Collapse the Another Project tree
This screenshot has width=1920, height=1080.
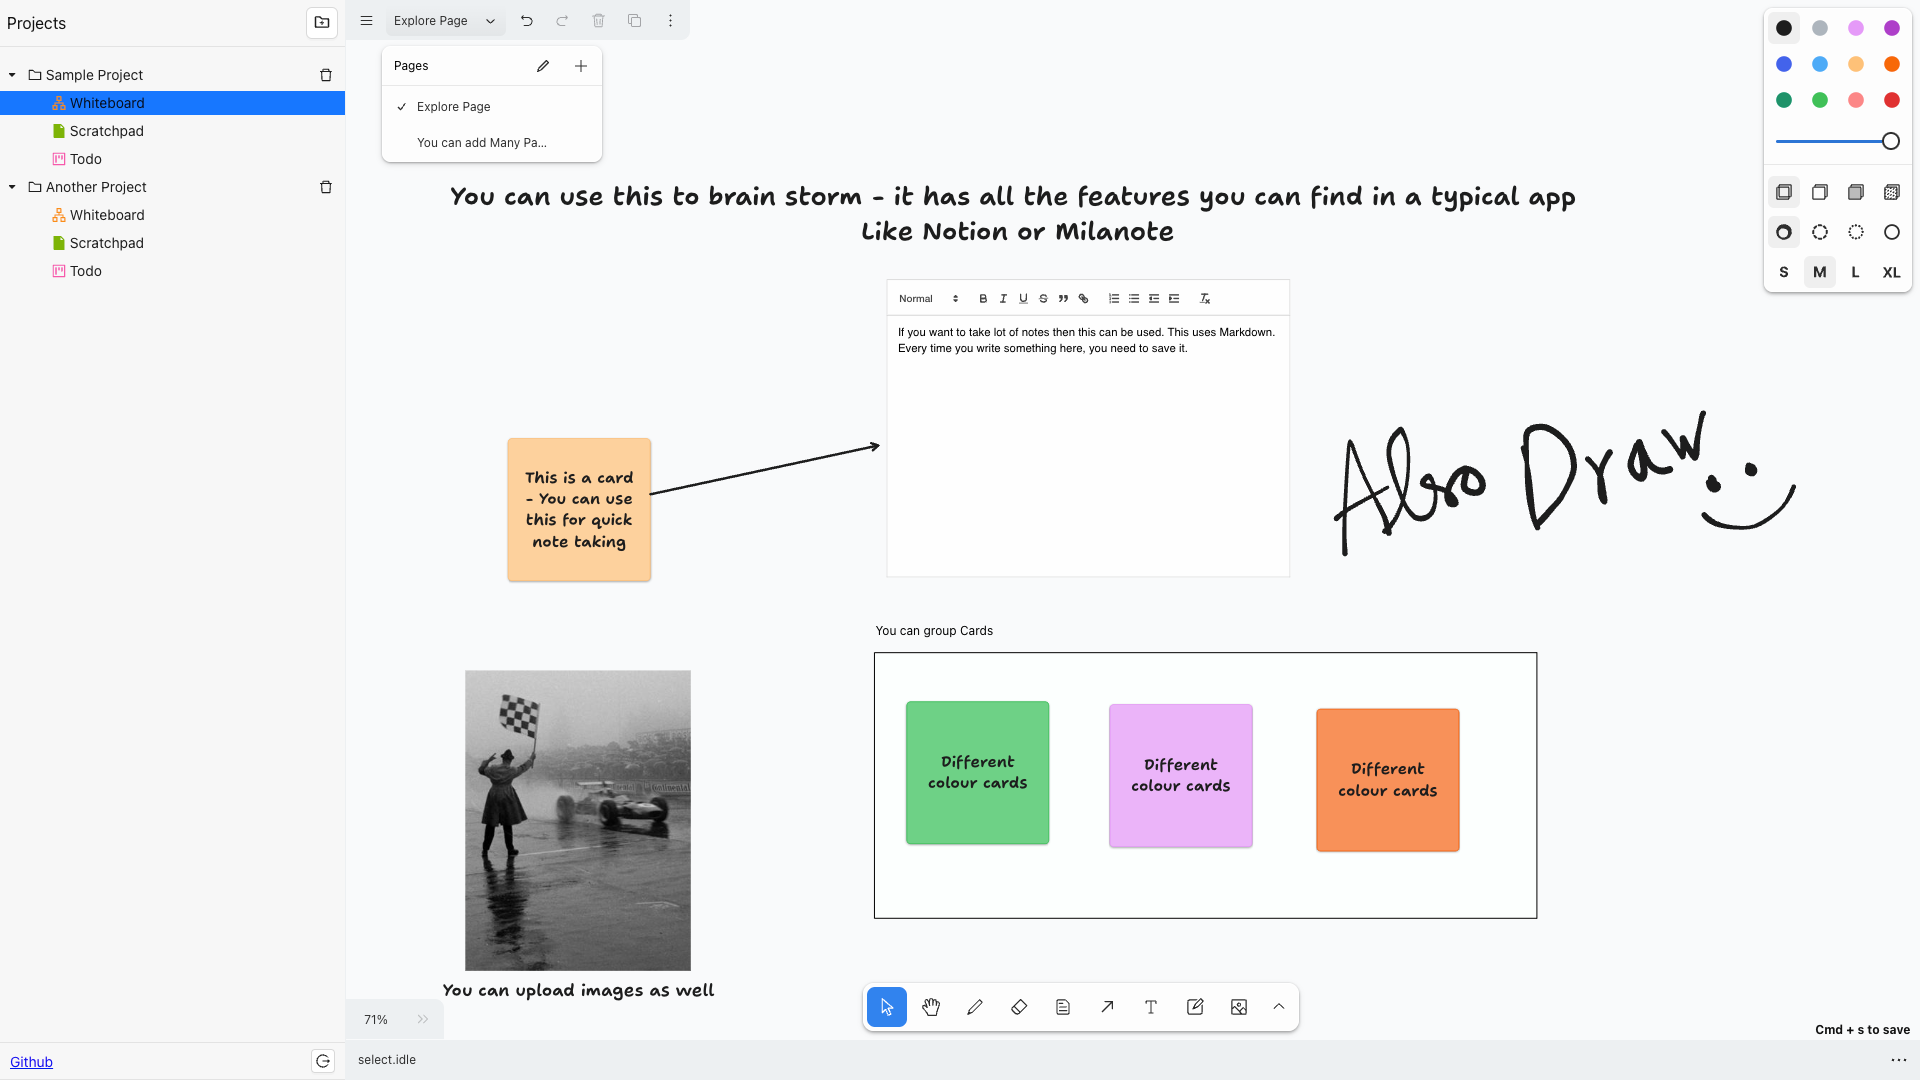click(12, 187)
